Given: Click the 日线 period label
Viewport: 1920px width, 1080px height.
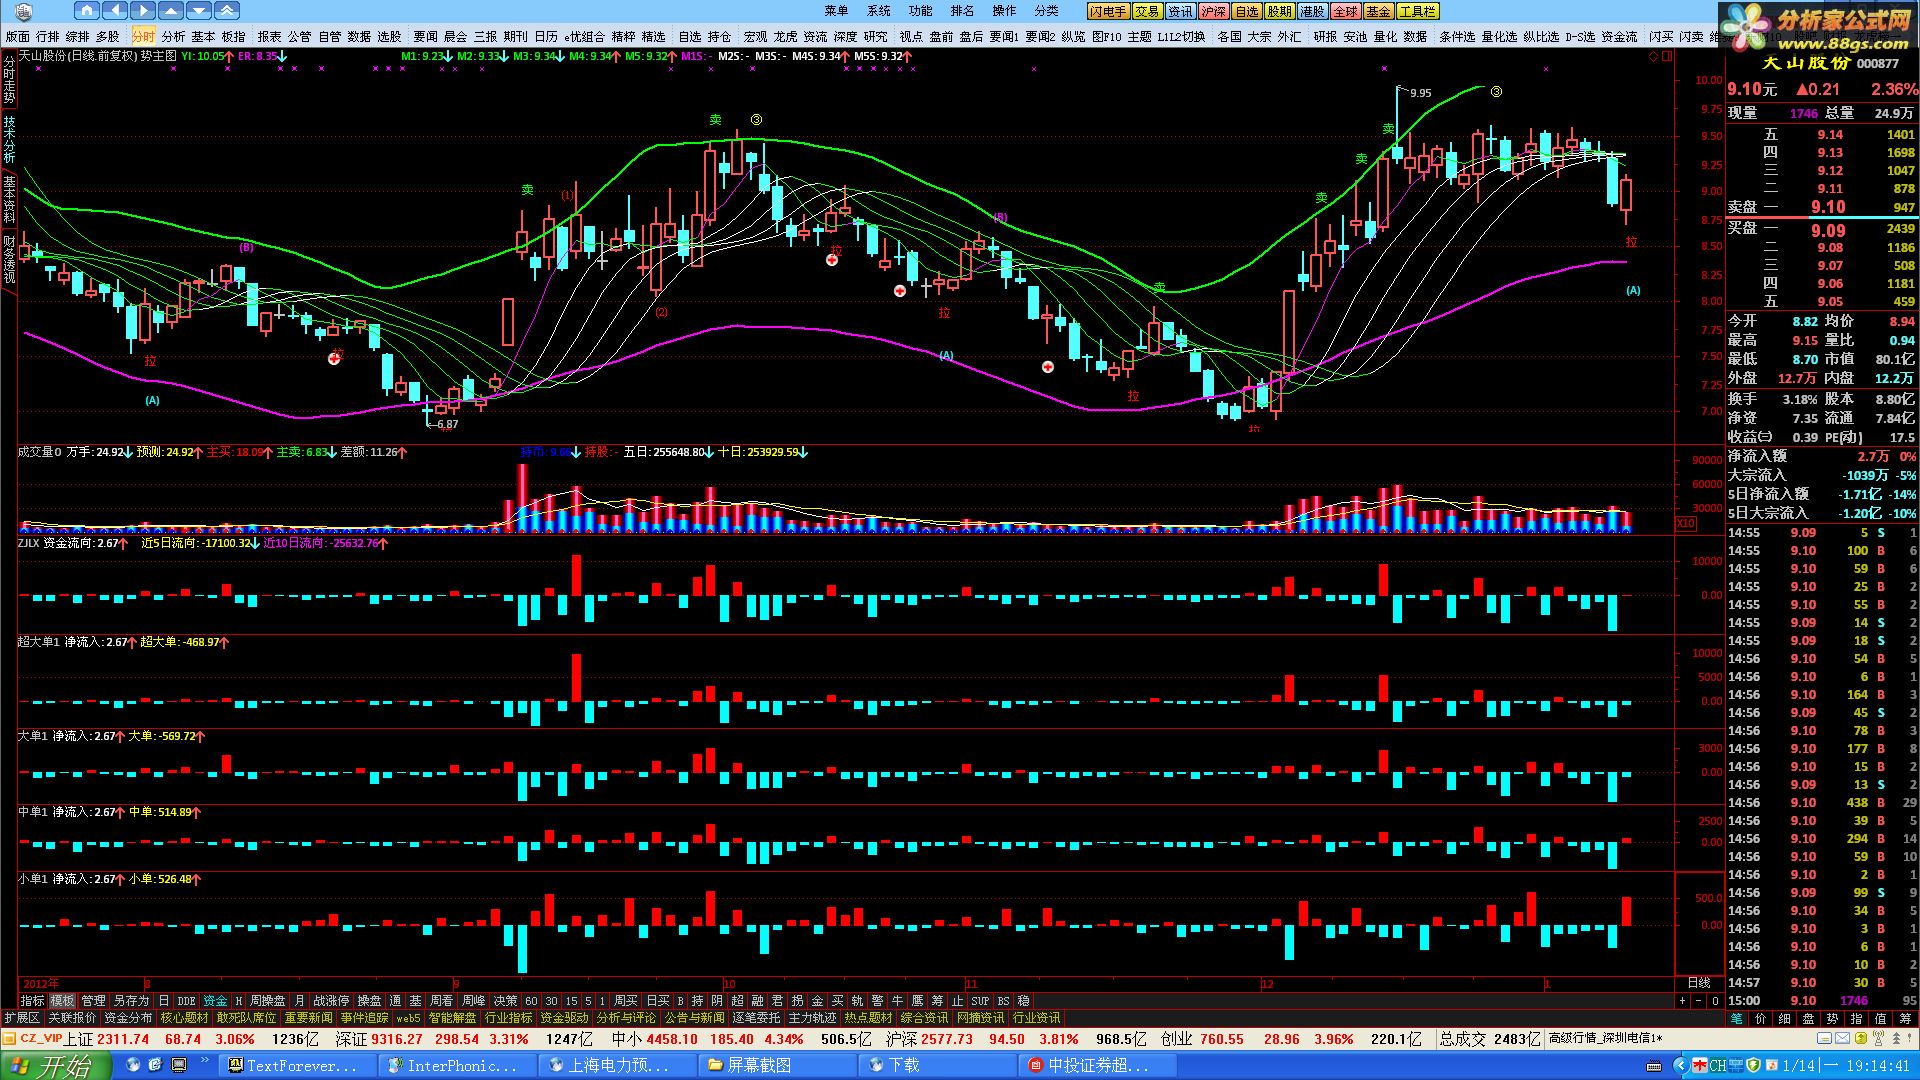Looking at the screenshot, I should 1699,983.
